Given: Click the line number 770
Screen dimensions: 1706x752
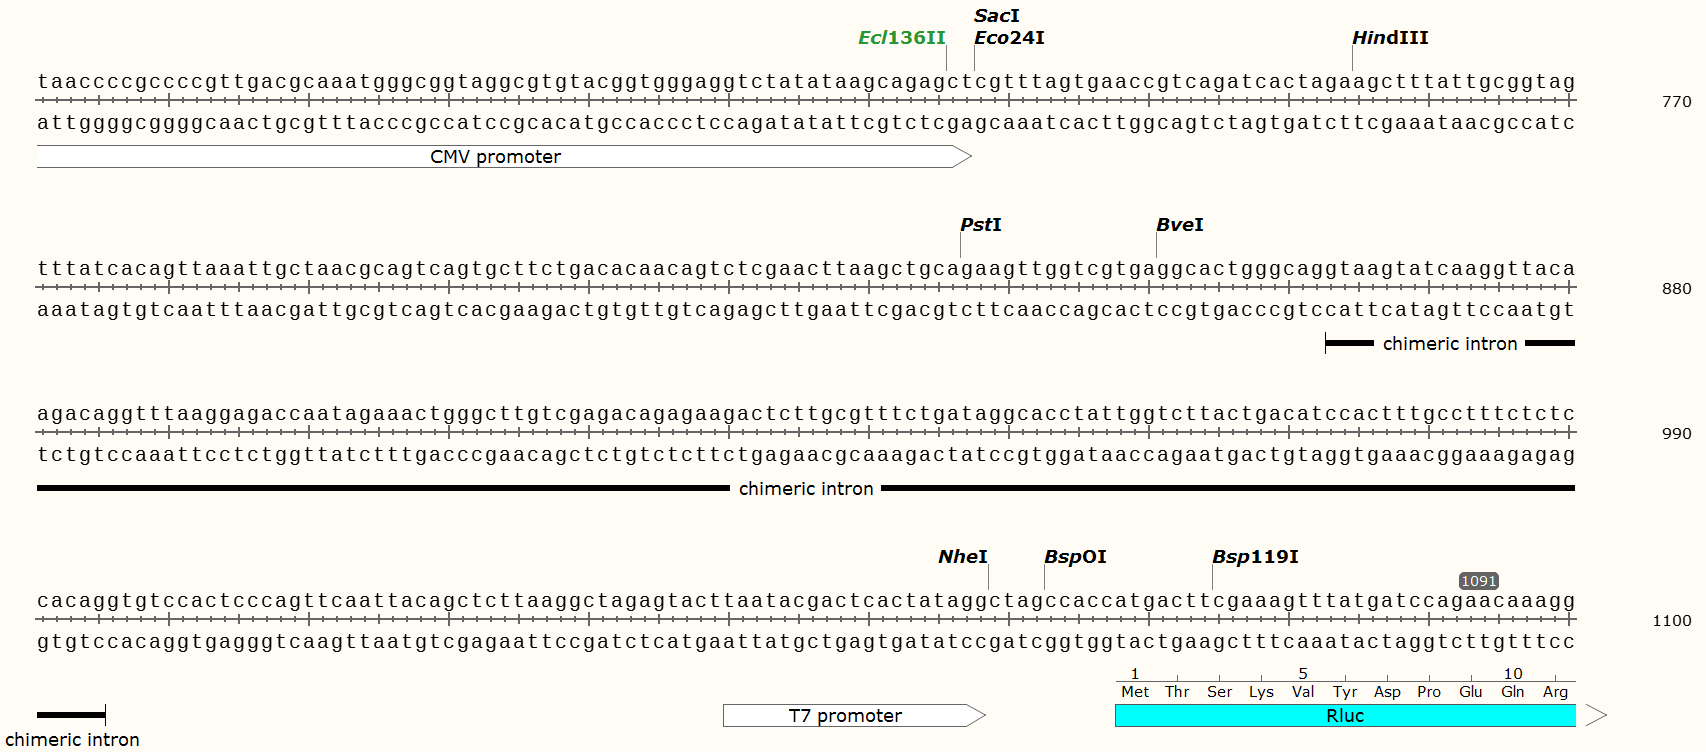Looking at the screenshot, I should pos(1676,102).
